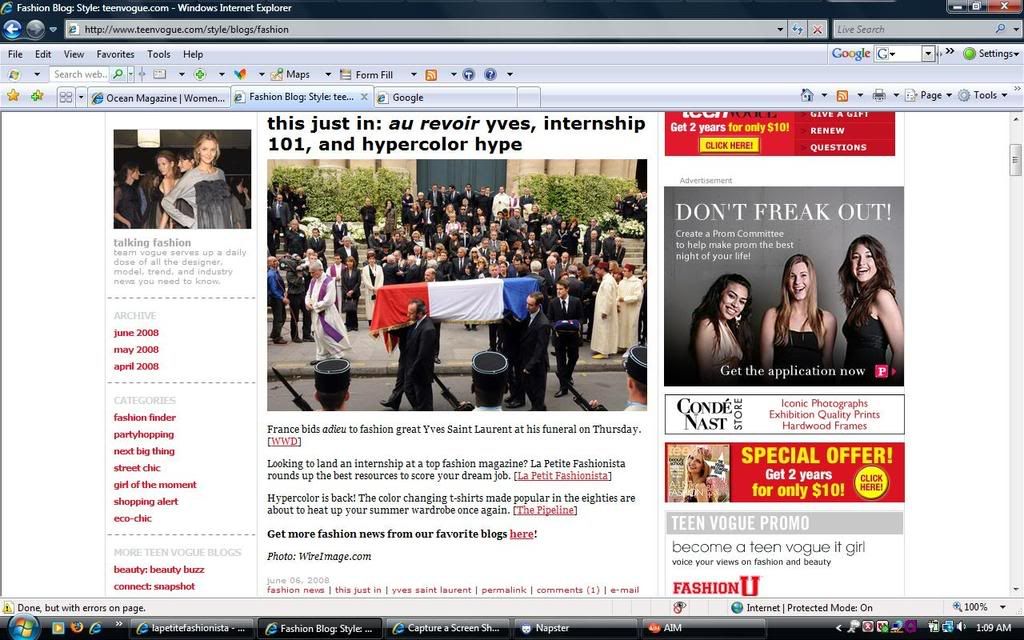Click the toolbar search magnifier button
1024x640 pixels.
point(118,74)
